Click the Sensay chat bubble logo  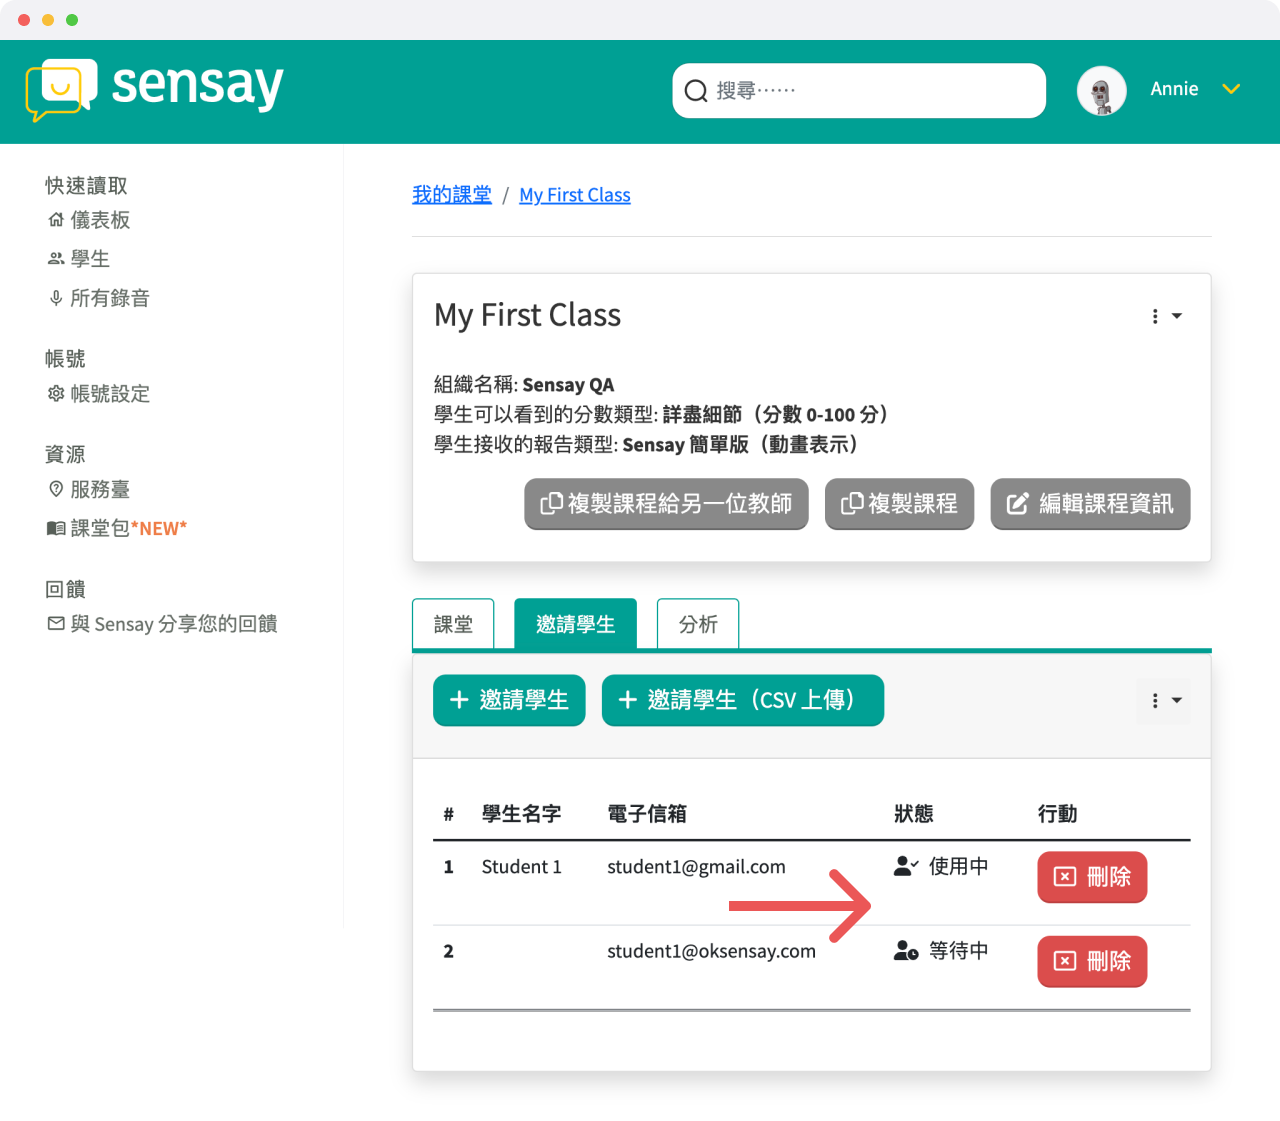click(x=61, y=90)
